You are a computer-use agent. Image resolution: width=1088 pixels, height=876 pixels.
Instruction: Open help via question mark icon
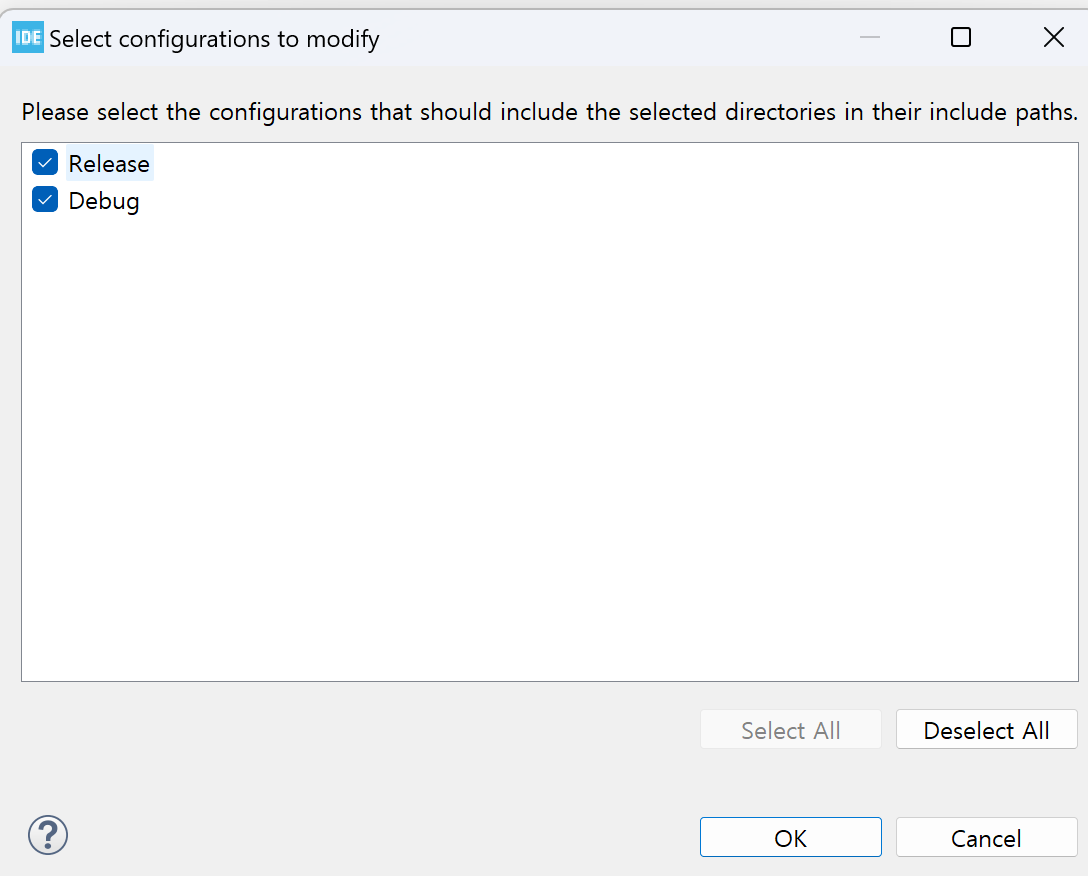48,834
